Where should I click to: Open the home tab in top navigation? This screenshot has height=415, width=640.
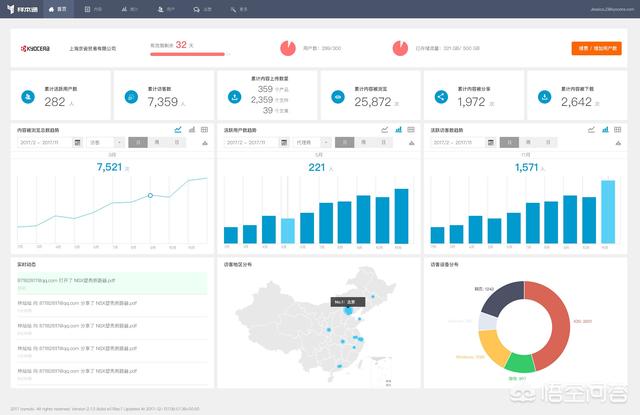pyautogui.click(x=58, y=9)
